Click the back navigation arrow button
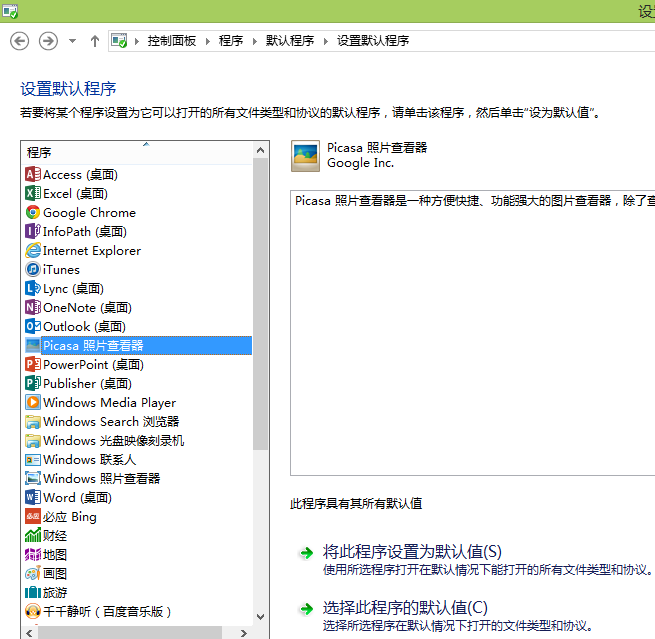The image size is (655, 639). tap(19, 41)
